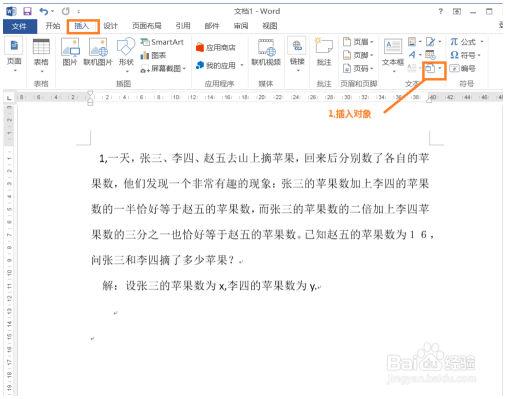Insert an equation with 公式 button
This screenshot has height=399, width=506.
click(x=466, y=42)
